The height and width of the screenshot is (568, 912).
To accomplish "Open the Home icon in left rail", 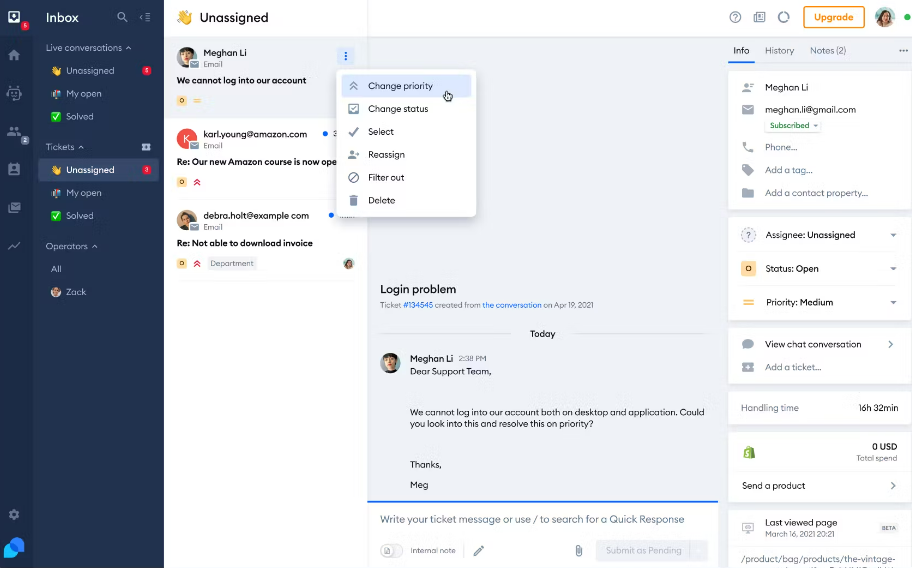I will click(14, 55).
